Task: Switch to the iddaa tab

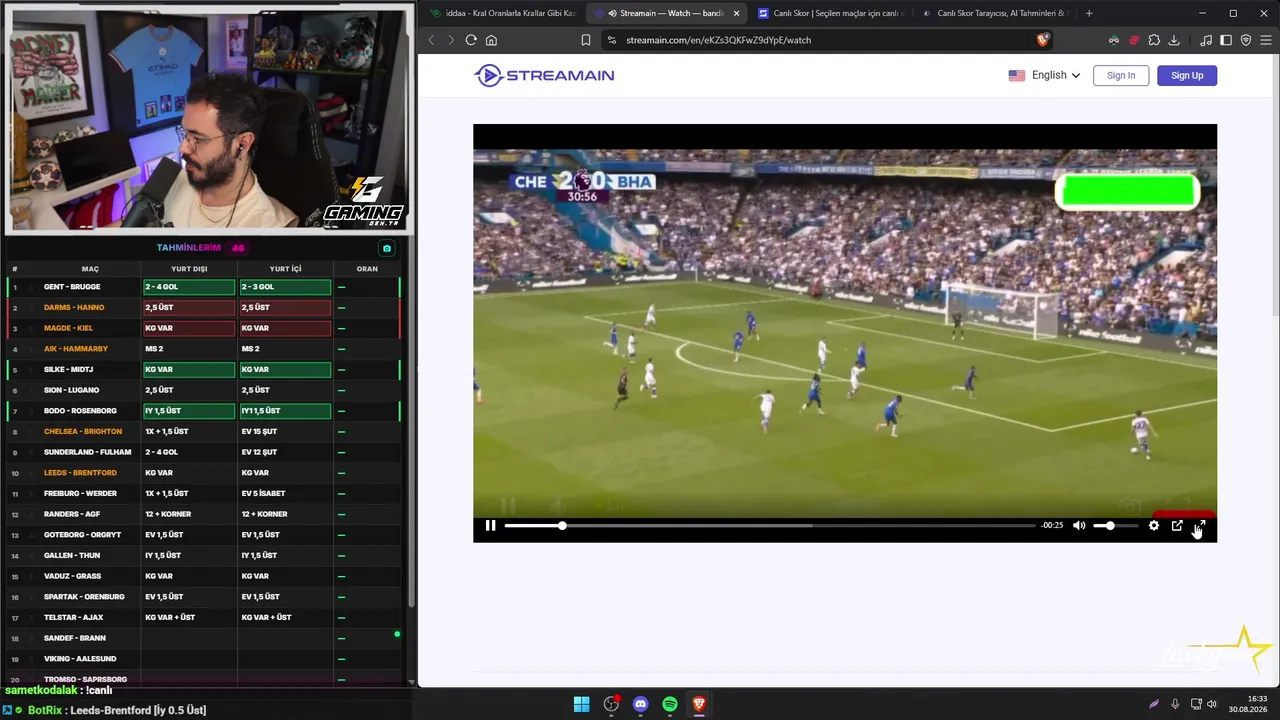Action: click(501, 13)
